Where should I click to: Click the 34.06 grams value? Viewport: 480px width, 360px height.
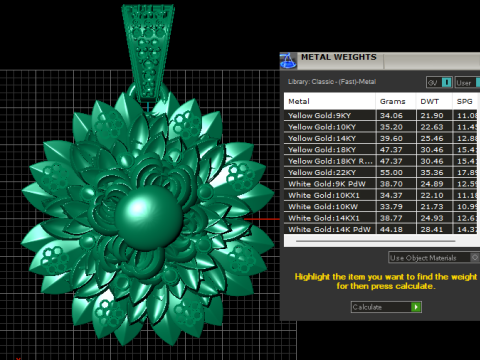click(391, 116)
